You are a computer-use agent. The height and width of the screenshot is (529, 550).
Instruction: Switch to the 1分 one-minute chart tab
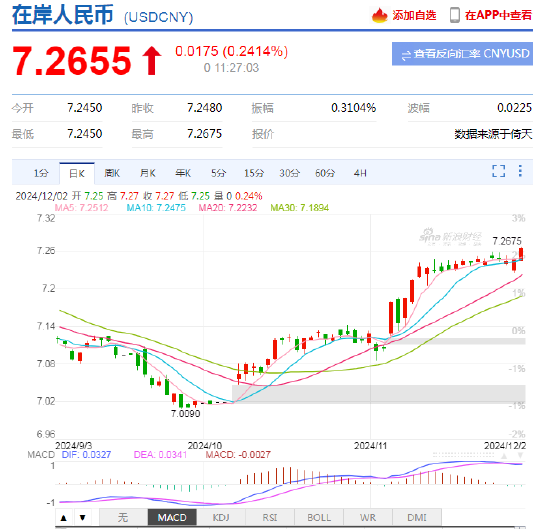[x=41, y=173]
